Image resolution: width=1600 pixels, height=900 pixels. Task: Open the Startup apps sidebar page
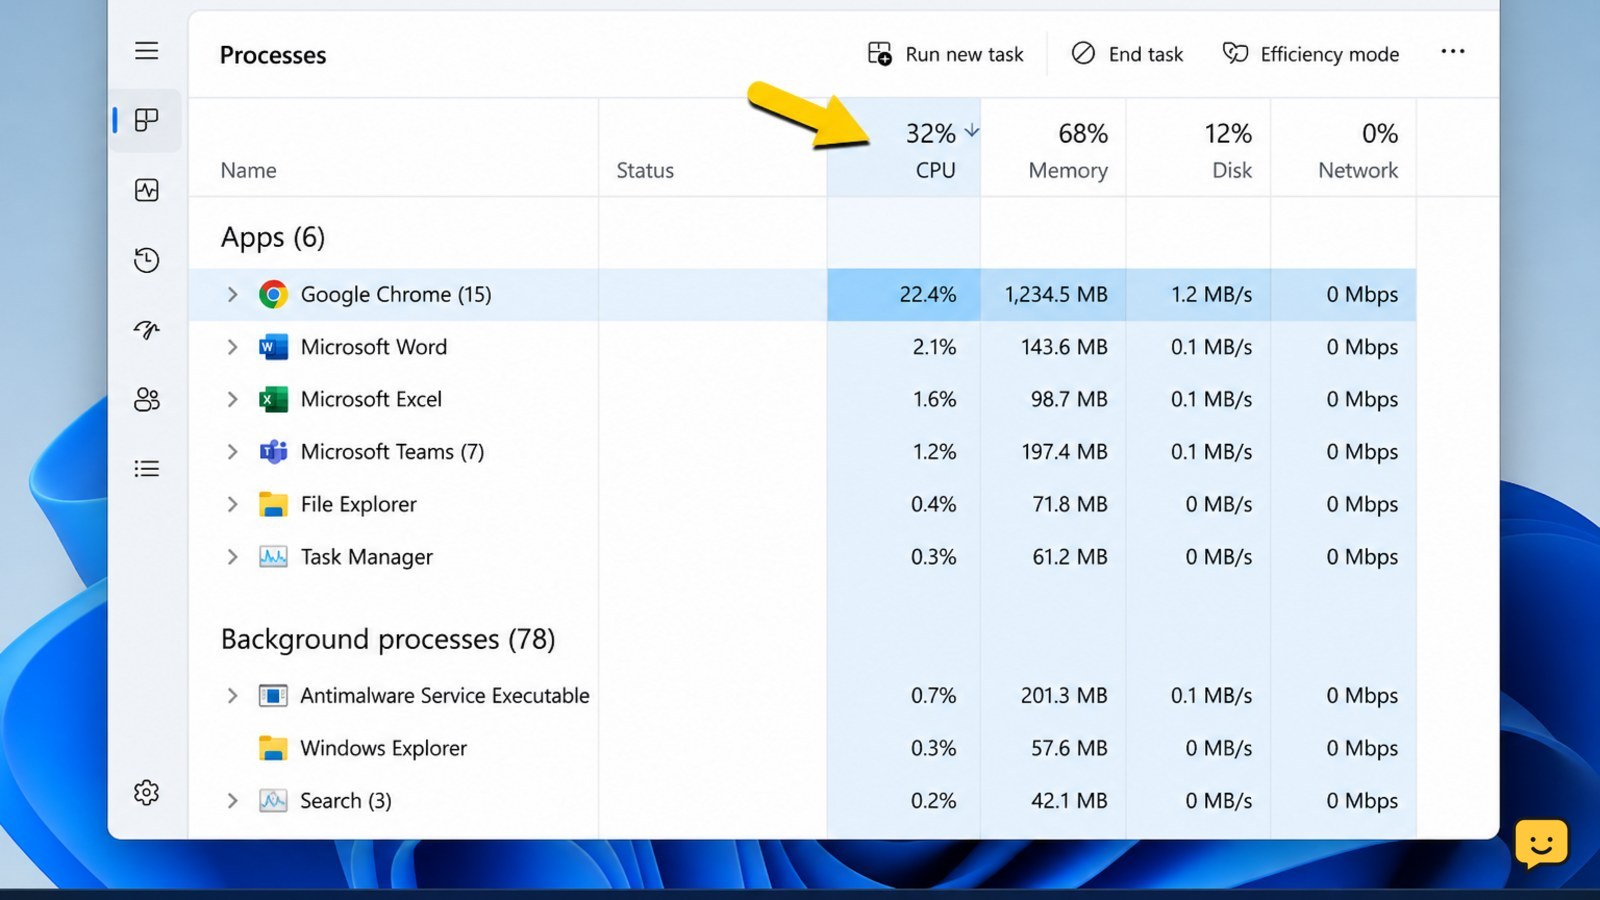coord(146,330)
